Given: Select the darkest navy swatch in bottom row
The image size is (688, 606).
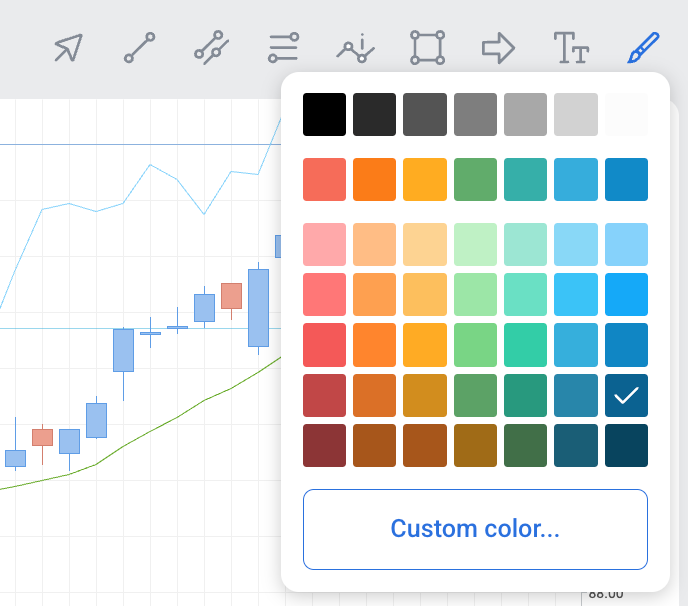Looking at the screenshot, I should 626,445.
